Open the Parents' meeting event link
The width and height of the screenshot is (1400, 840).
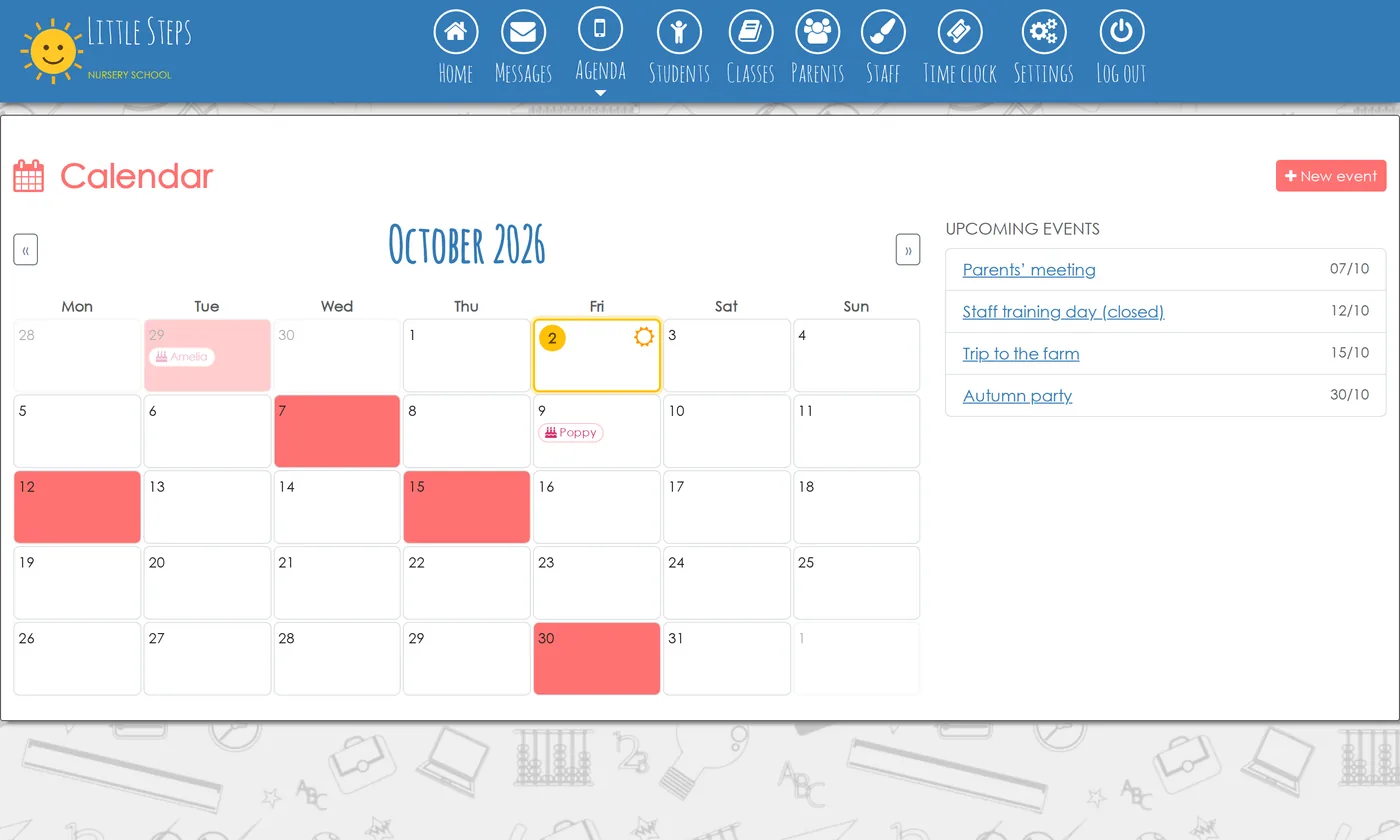pyautogui.click(x=1029, y=270)
